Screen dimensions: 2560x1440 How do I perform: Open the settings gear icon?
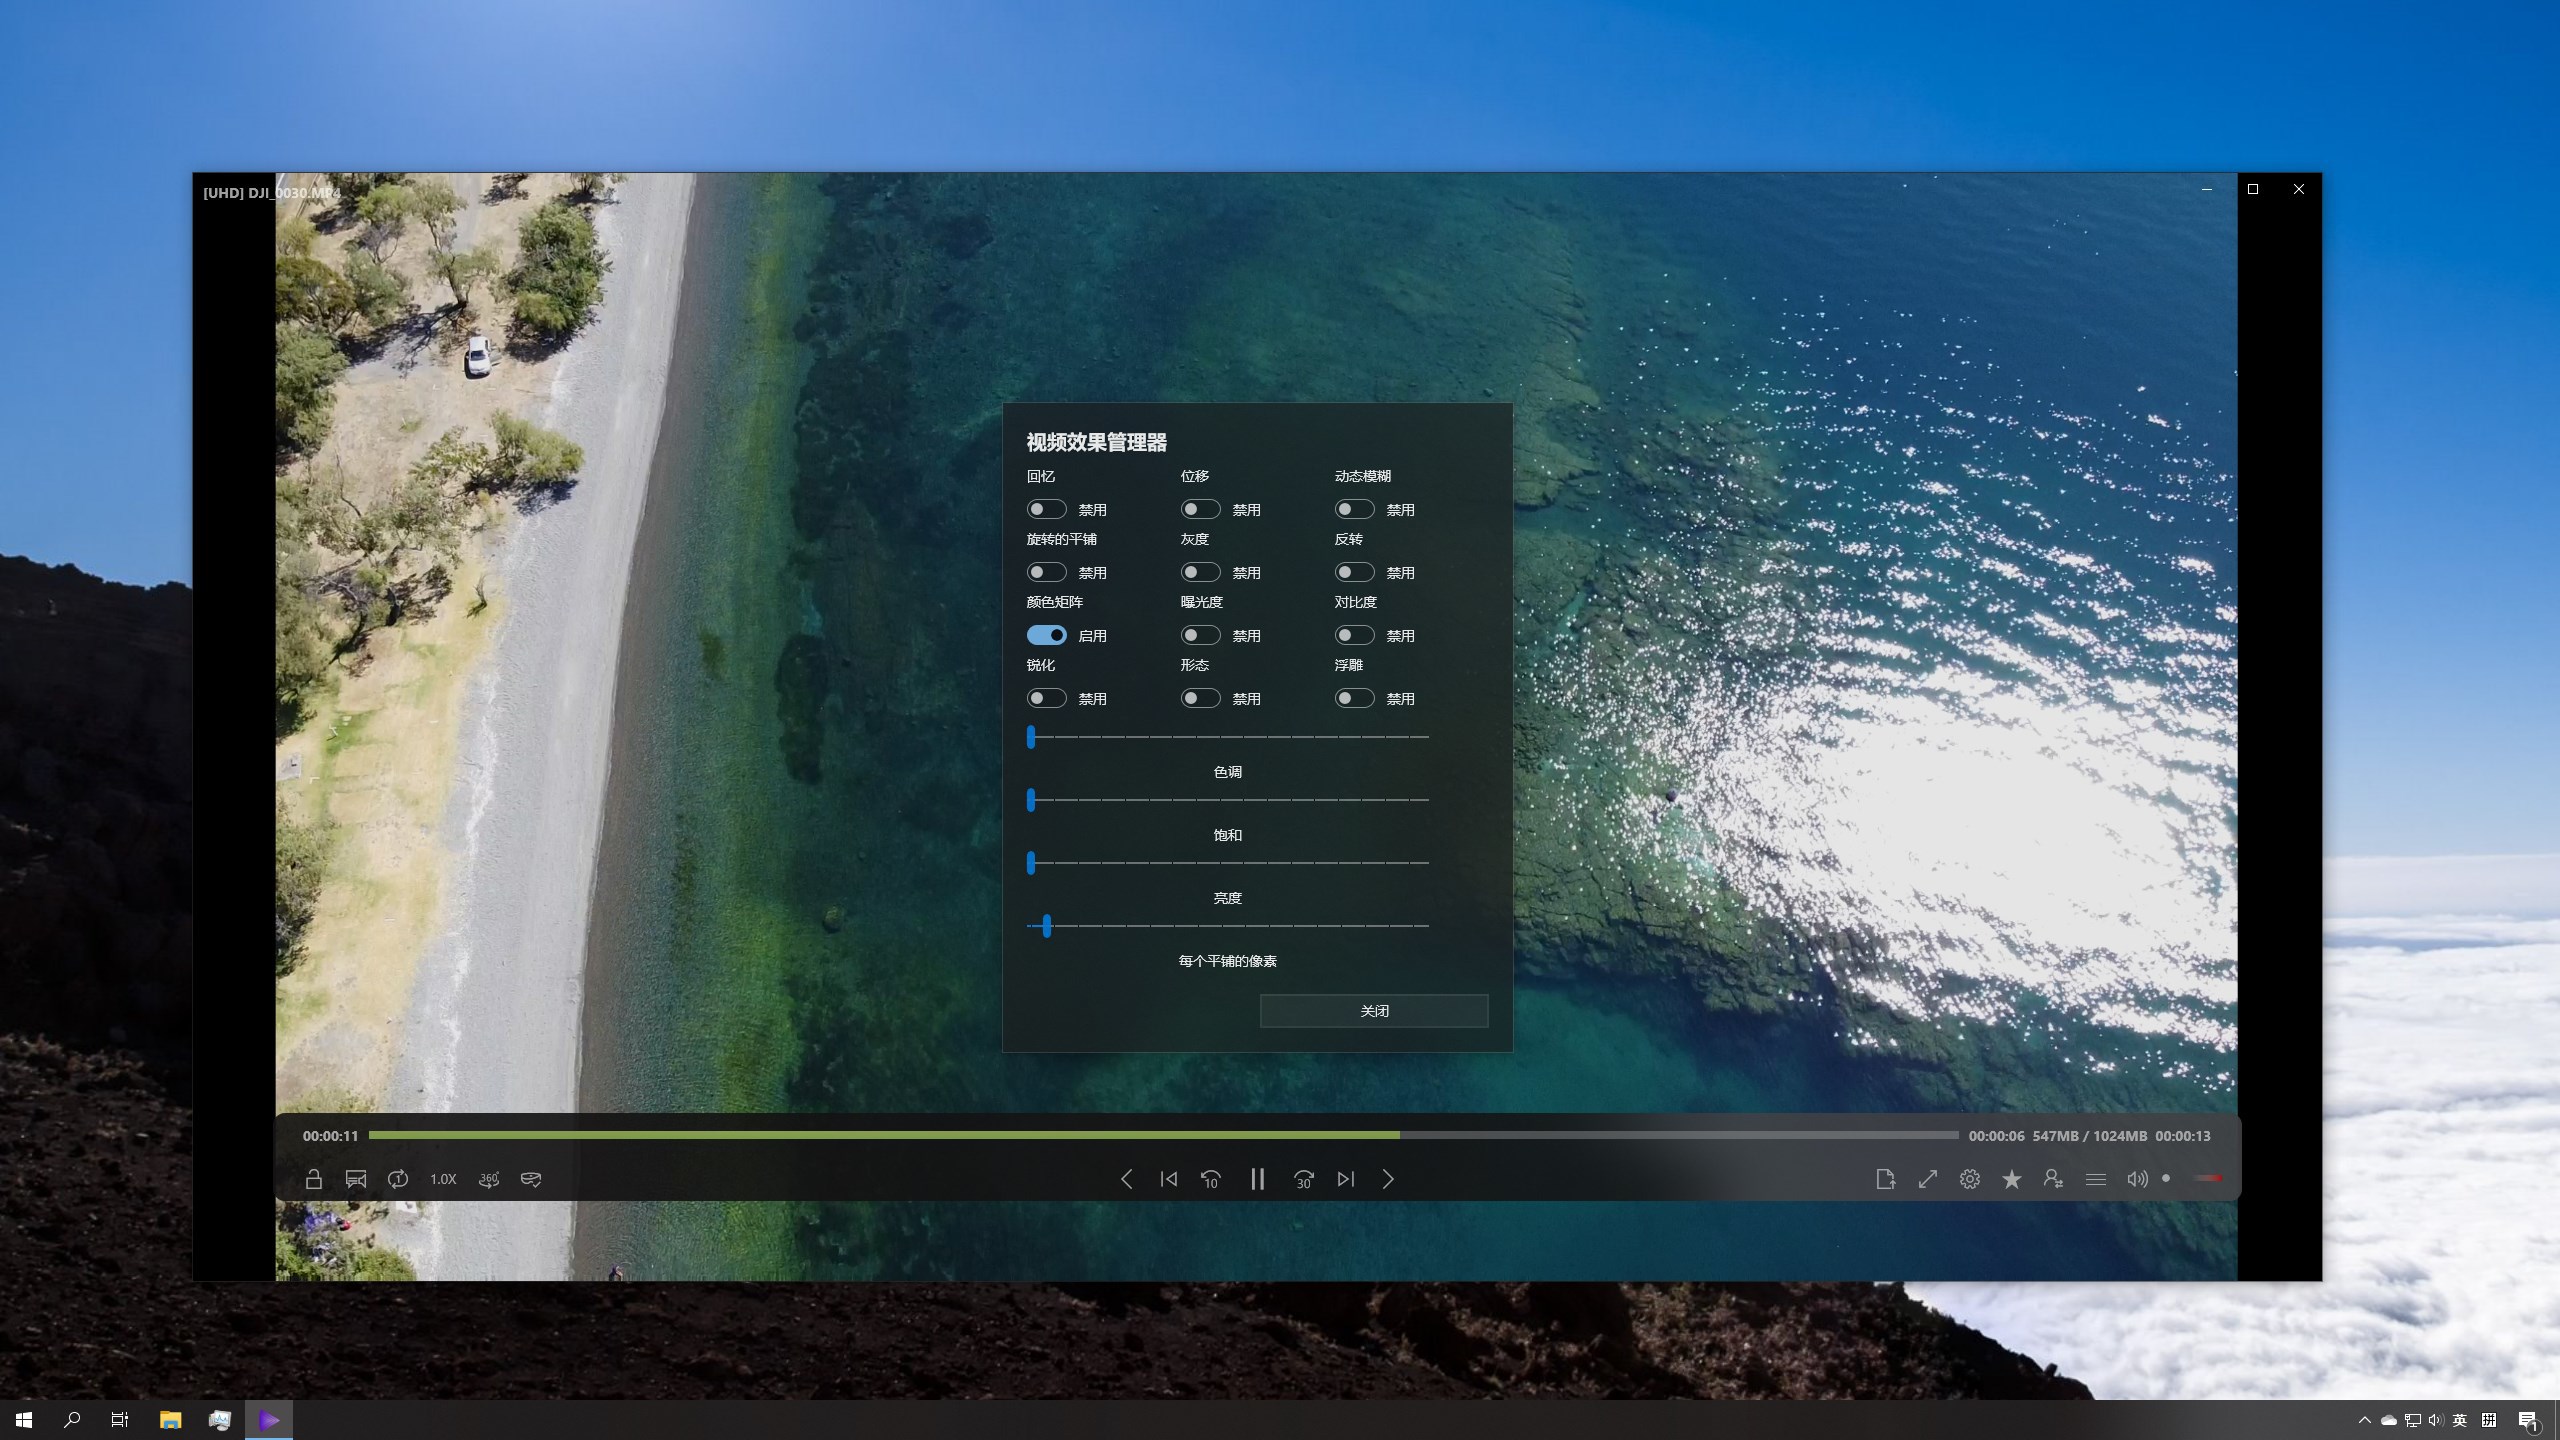point(1969,1179)
